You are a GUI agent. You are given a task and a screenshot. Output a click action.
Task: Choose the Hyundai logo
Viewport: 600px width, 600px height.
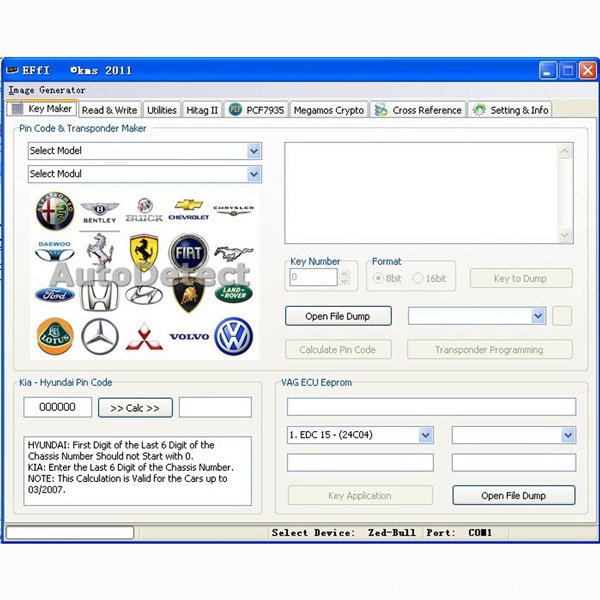[144, 295]
